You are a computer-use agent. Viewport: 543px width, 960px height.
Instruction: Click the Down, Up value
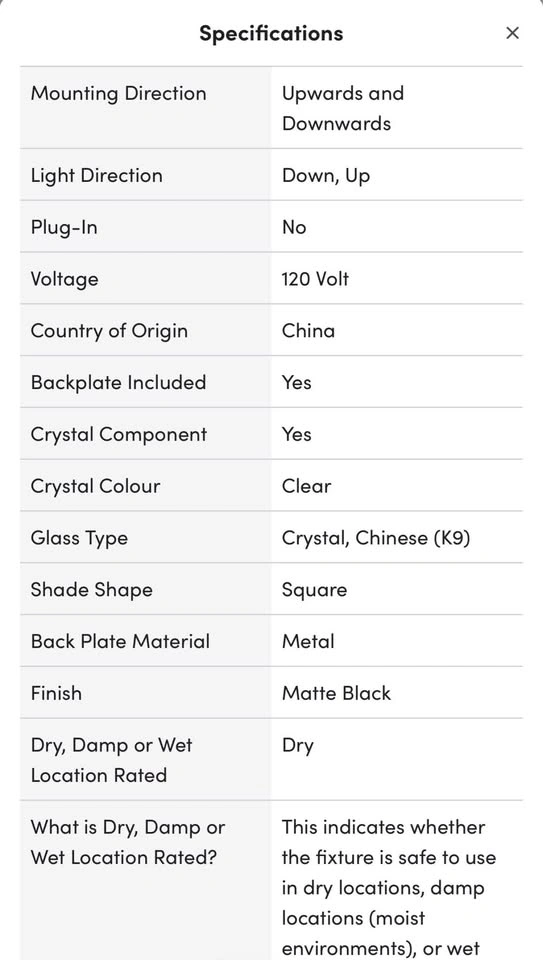[x=326, y=176]
